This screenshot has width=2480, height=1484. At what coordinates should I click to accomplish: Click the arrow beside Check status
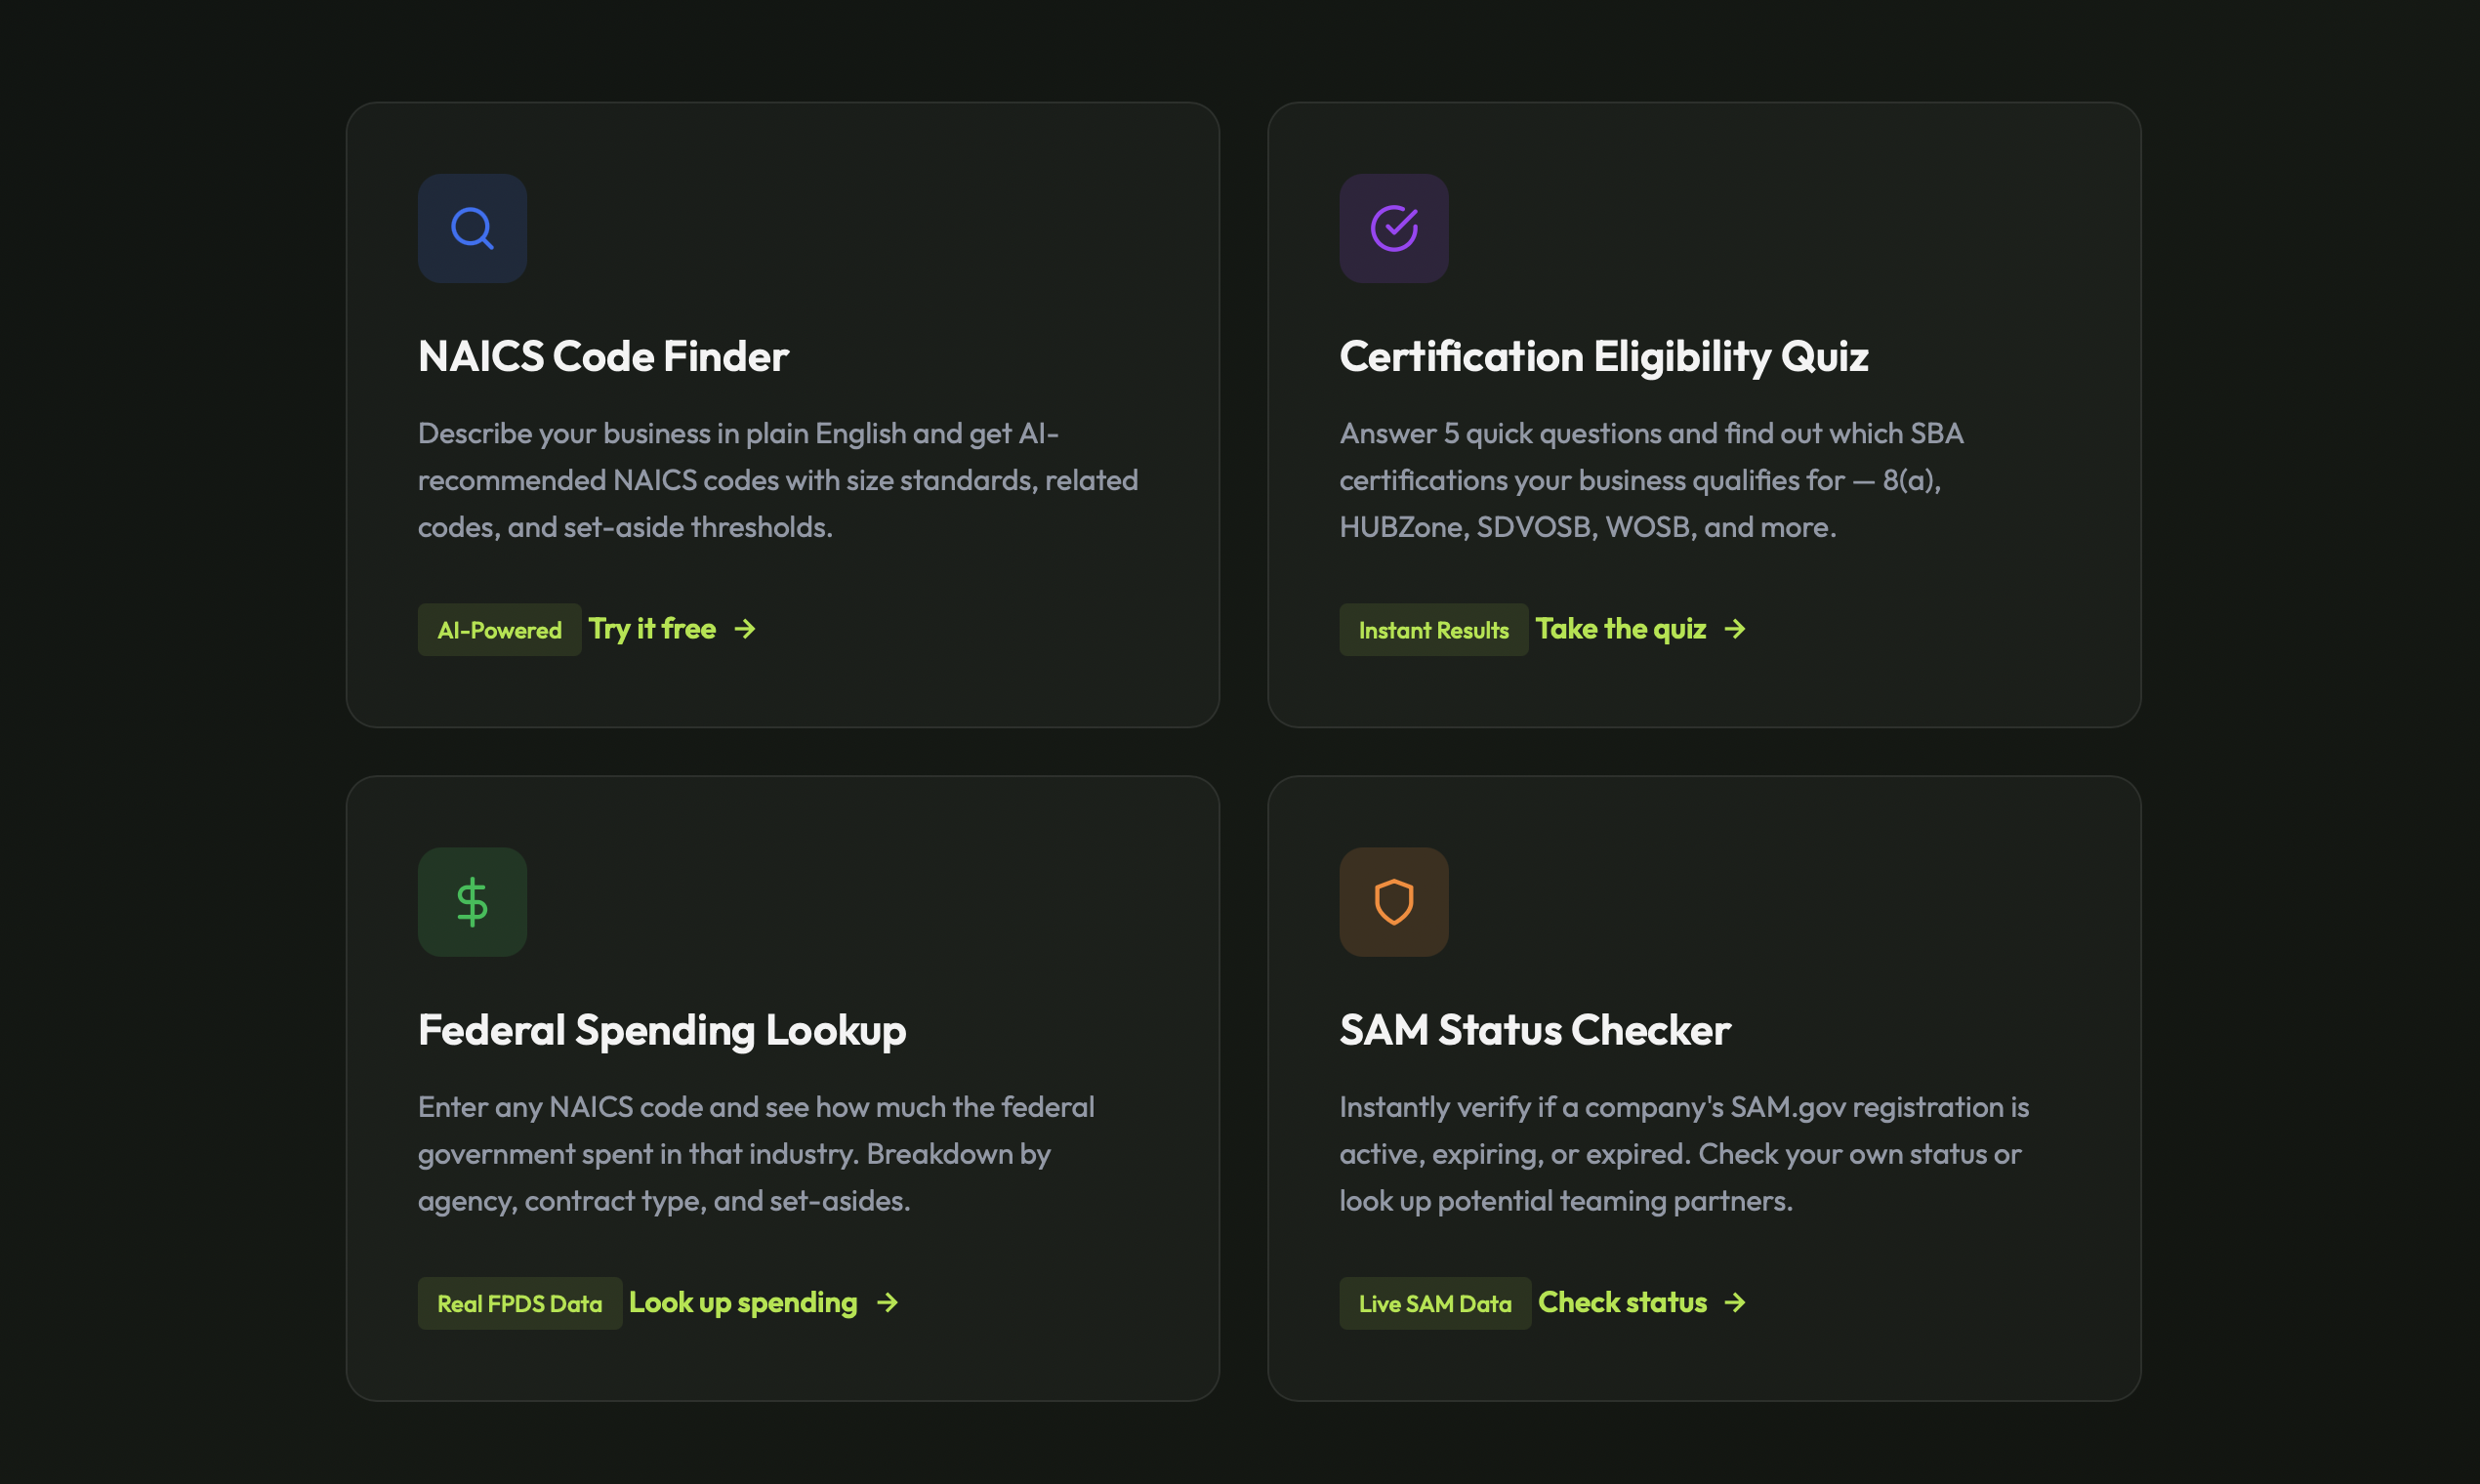[x=1735, y=1302]
